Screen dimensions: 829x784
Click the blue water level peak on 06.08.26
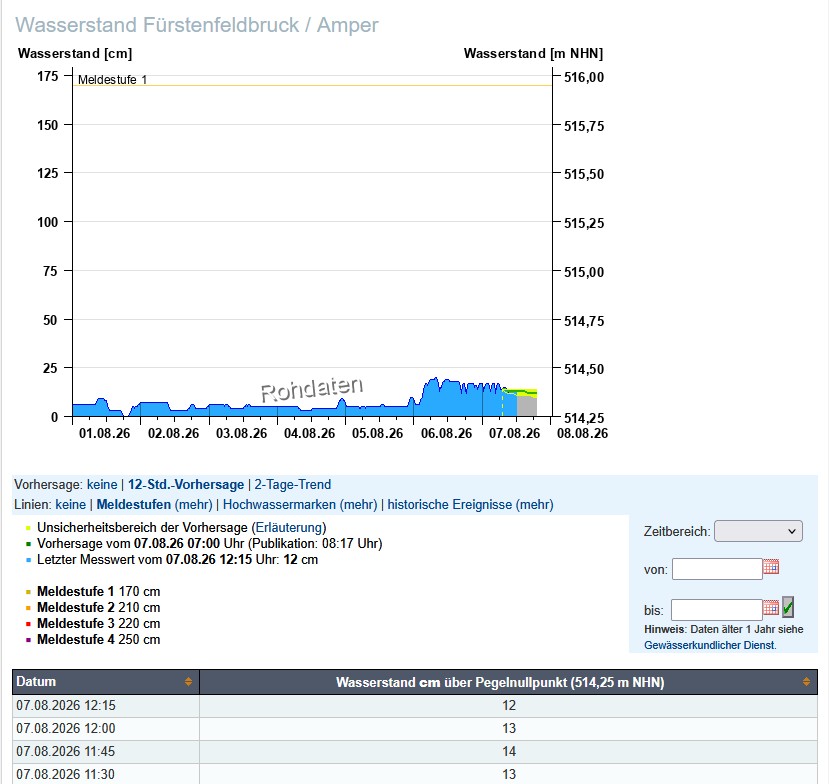pos(436,379)
